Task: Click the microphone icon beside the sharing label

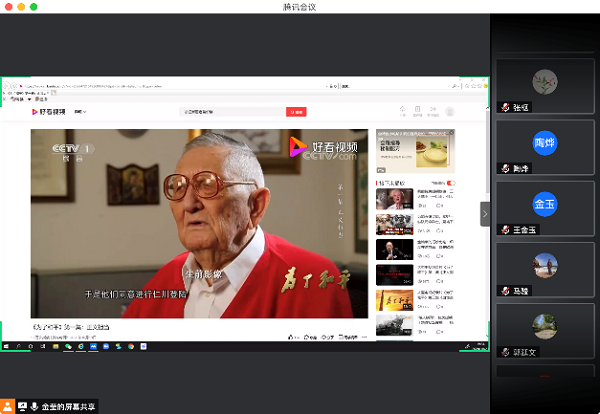Action: click(35, 406)
